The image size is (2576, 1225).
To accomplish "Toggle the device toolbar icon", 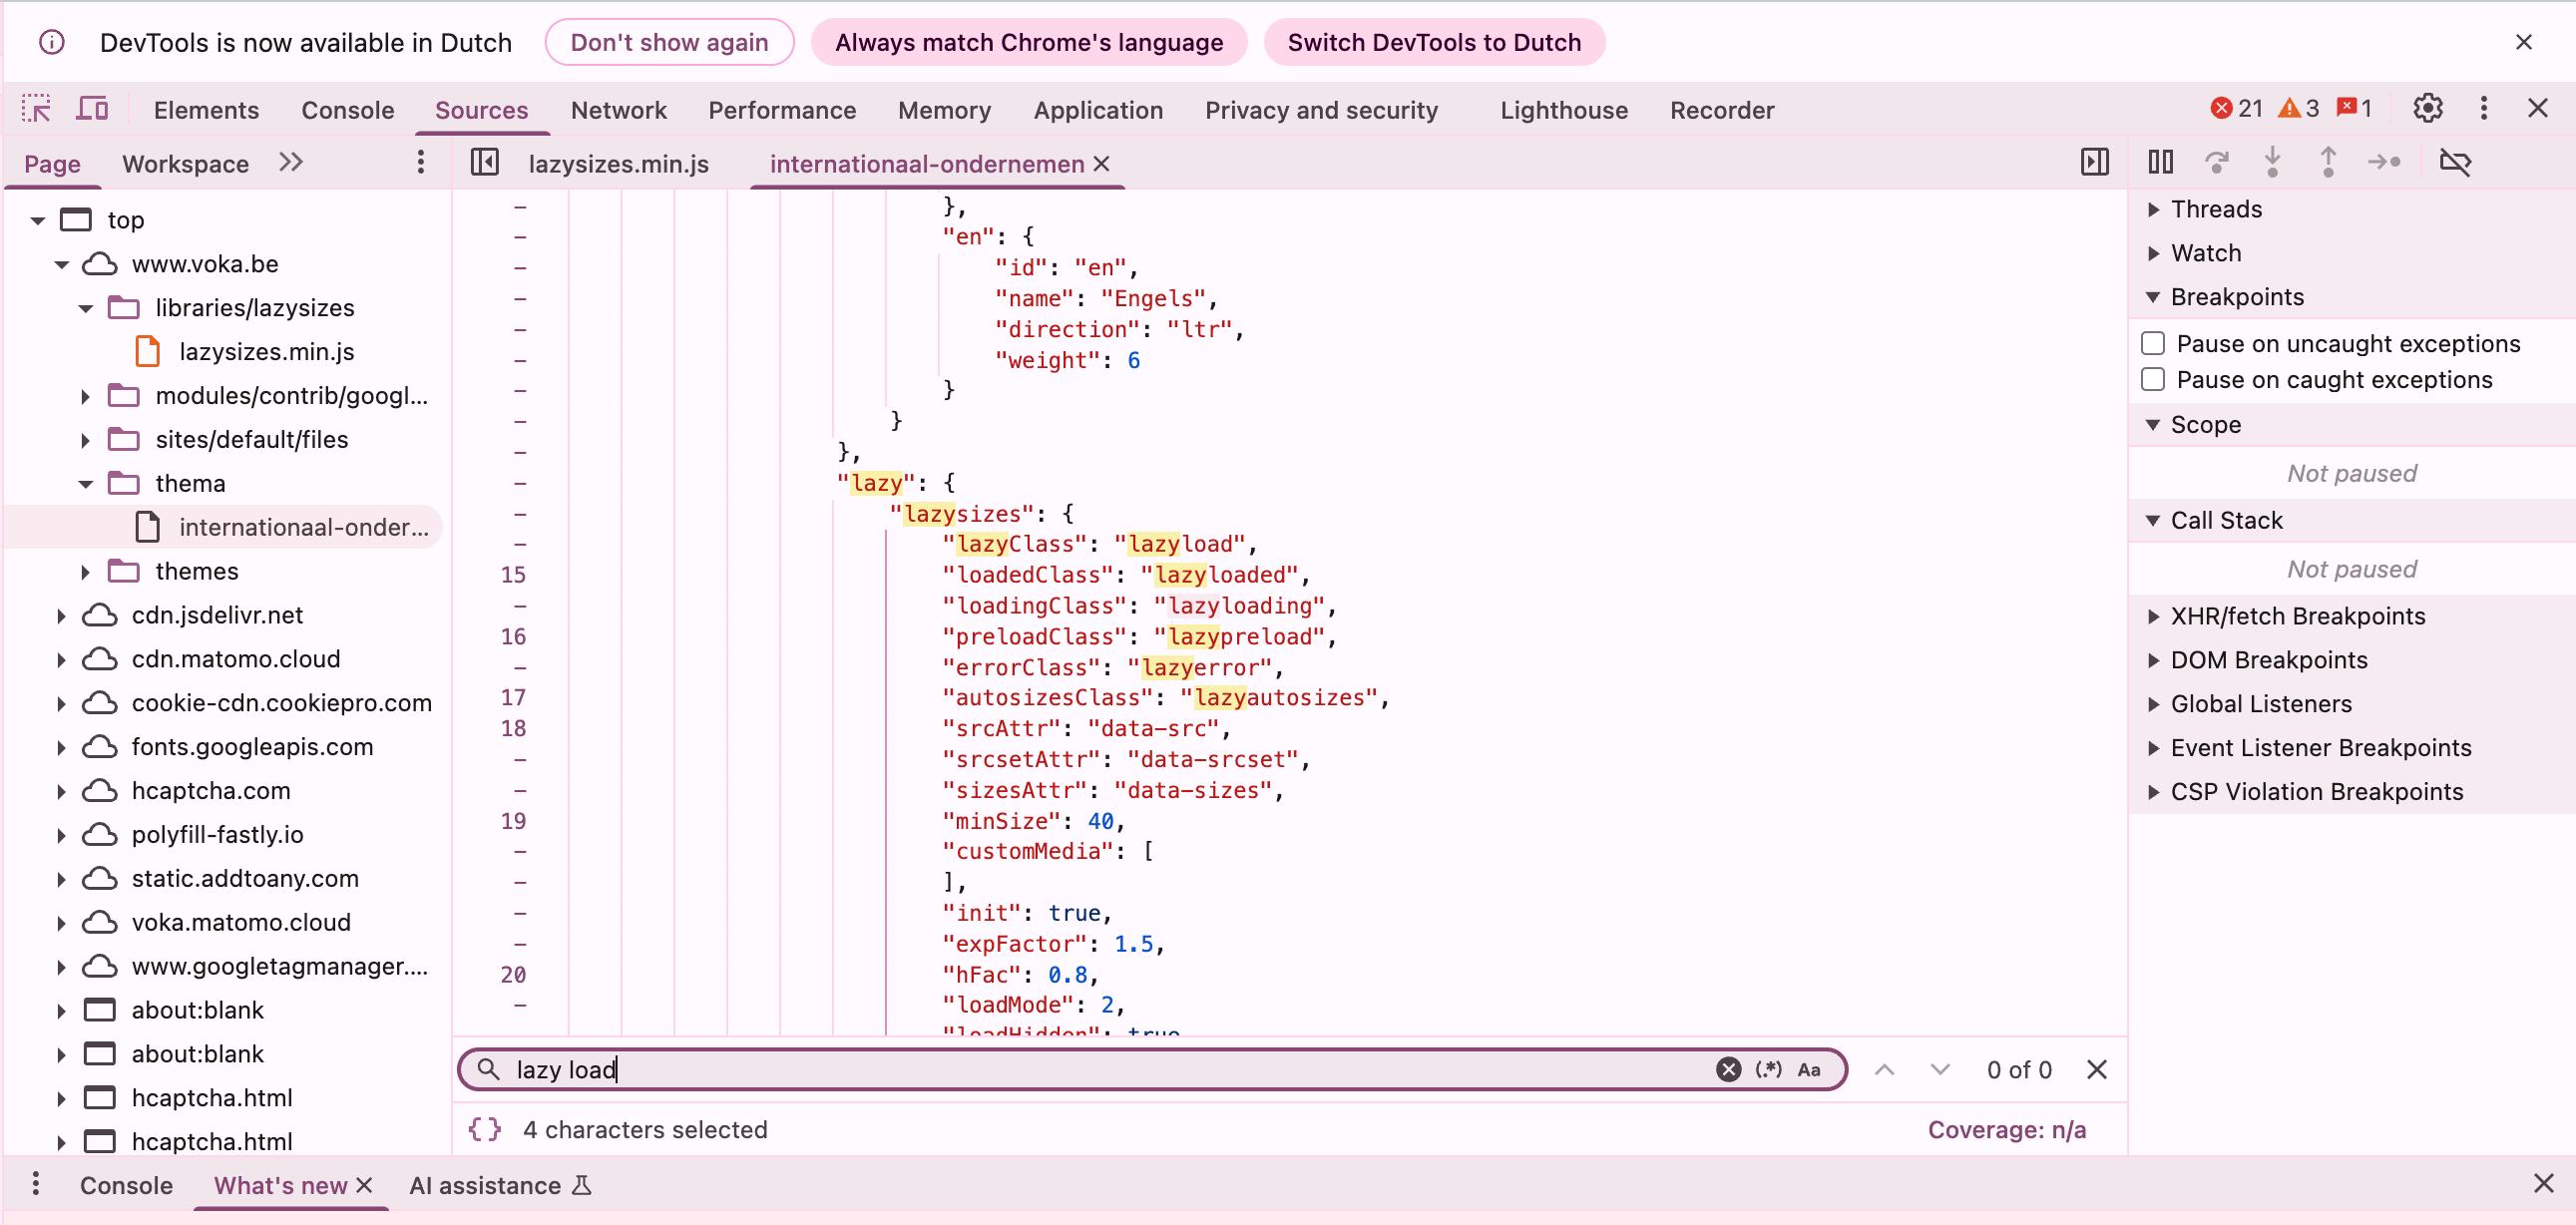I will click(92, 109).
